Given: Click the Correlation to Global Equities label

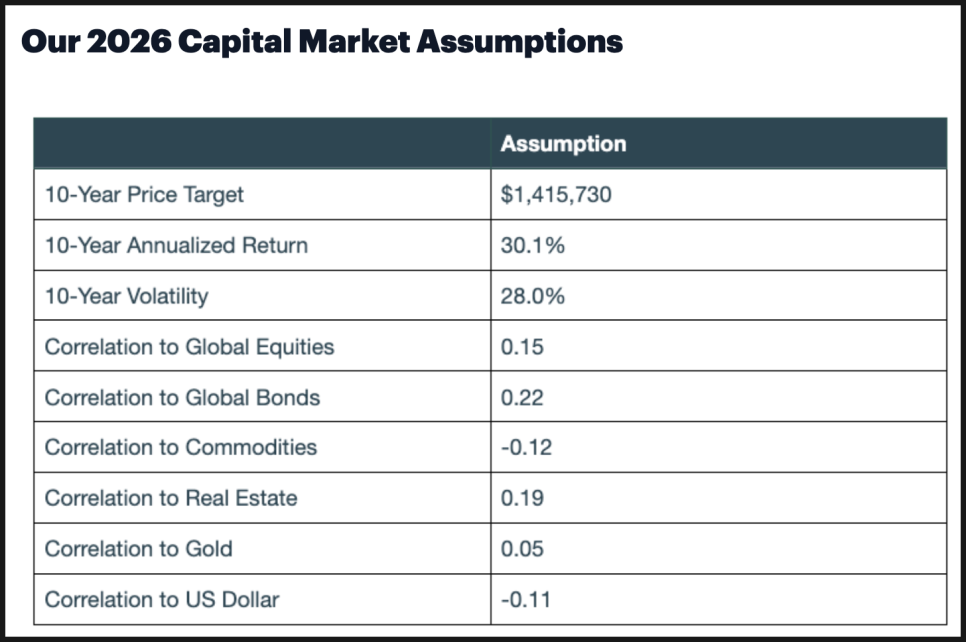Looking at the screenshot, I should 189,347.
